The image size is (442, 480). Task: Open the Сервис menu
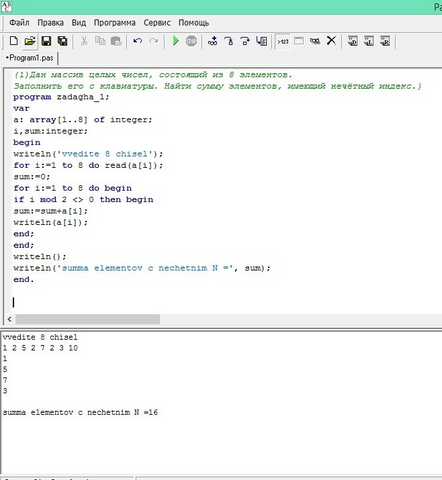point(157,23)
